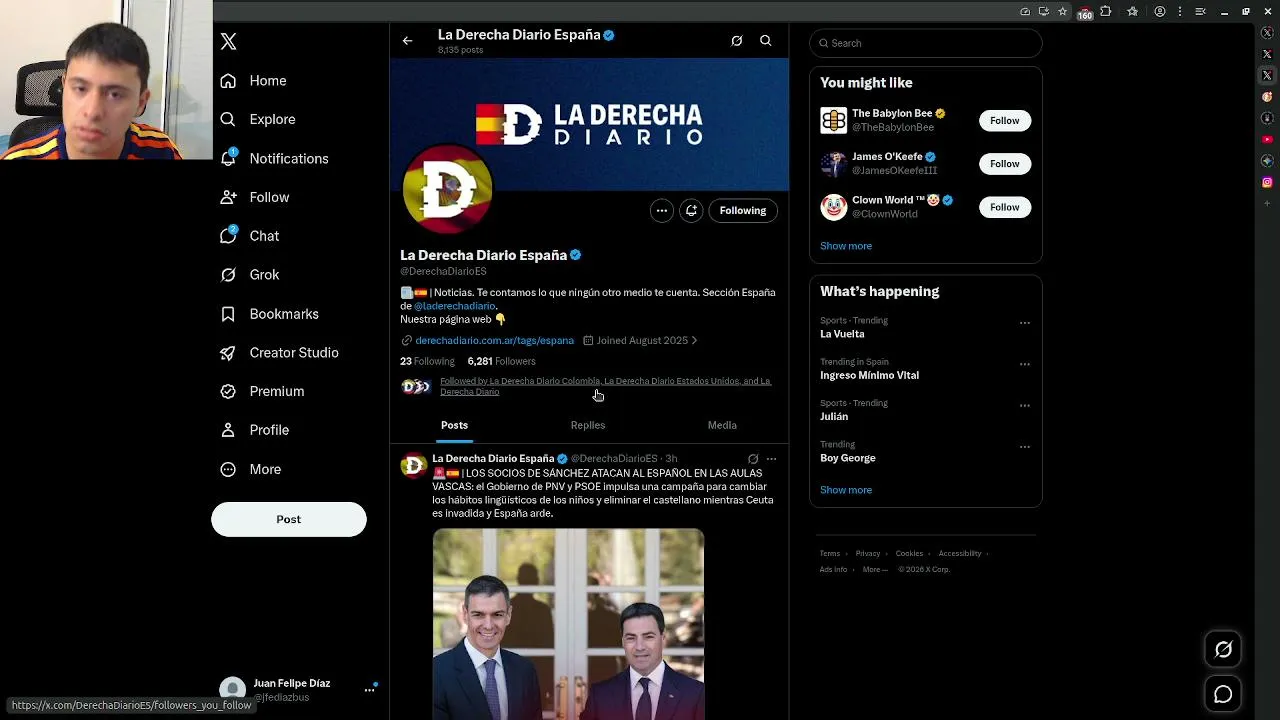Screen dimensions: 1280x720
Task: Click the Grok icon in profile header
Action: tap(737, 41)
